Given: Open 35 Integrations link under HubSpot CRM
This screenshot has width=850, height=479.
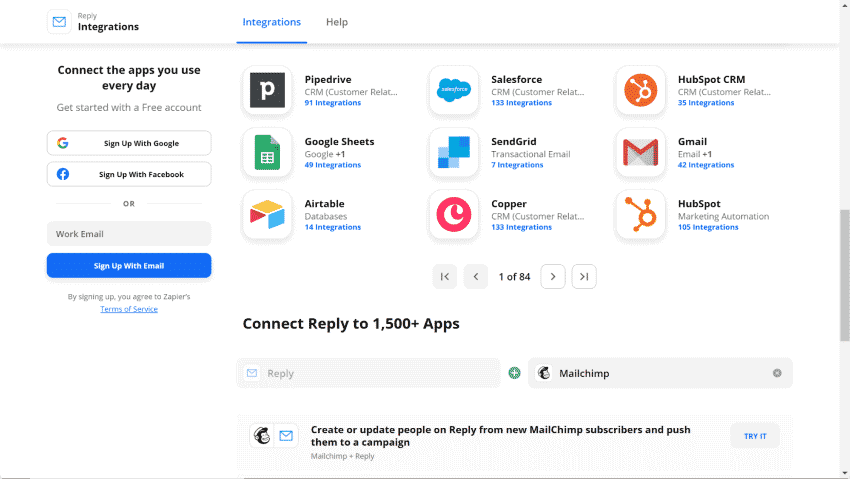Looking at the screenshot, I should coord(706,103).
